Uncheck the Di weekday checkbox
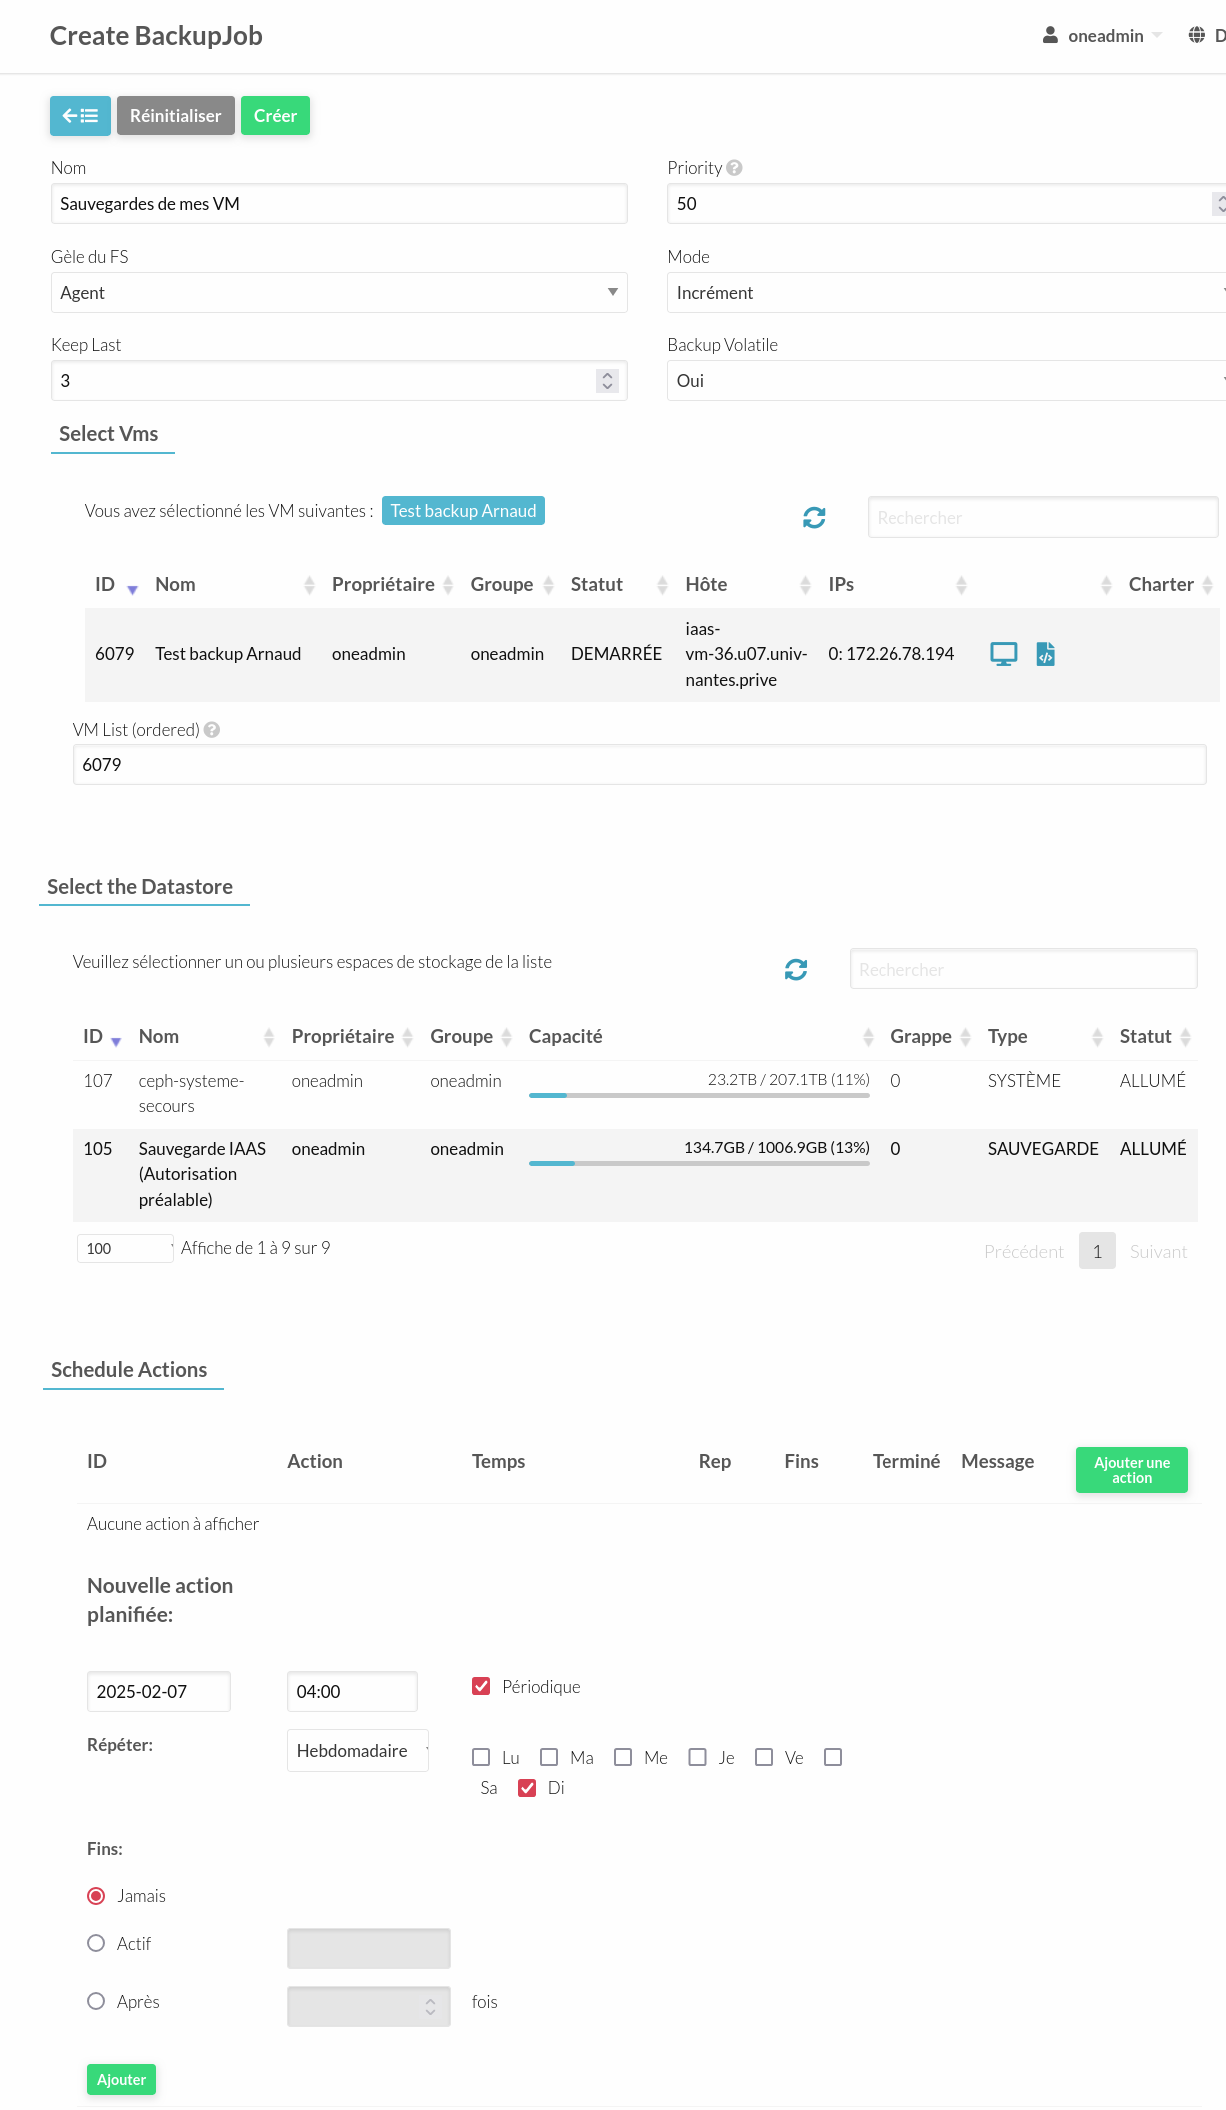This screenshot has height=2110, width=1226. pos(527,1788)
